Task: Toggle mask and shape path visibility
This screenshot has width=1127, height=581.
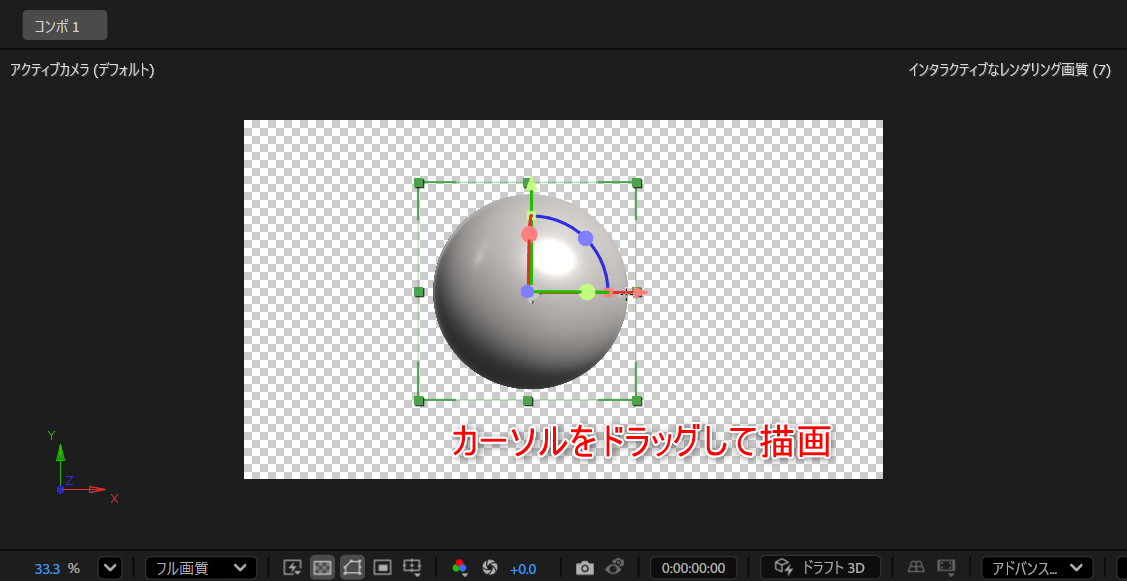Action: (x=352, y=567)
